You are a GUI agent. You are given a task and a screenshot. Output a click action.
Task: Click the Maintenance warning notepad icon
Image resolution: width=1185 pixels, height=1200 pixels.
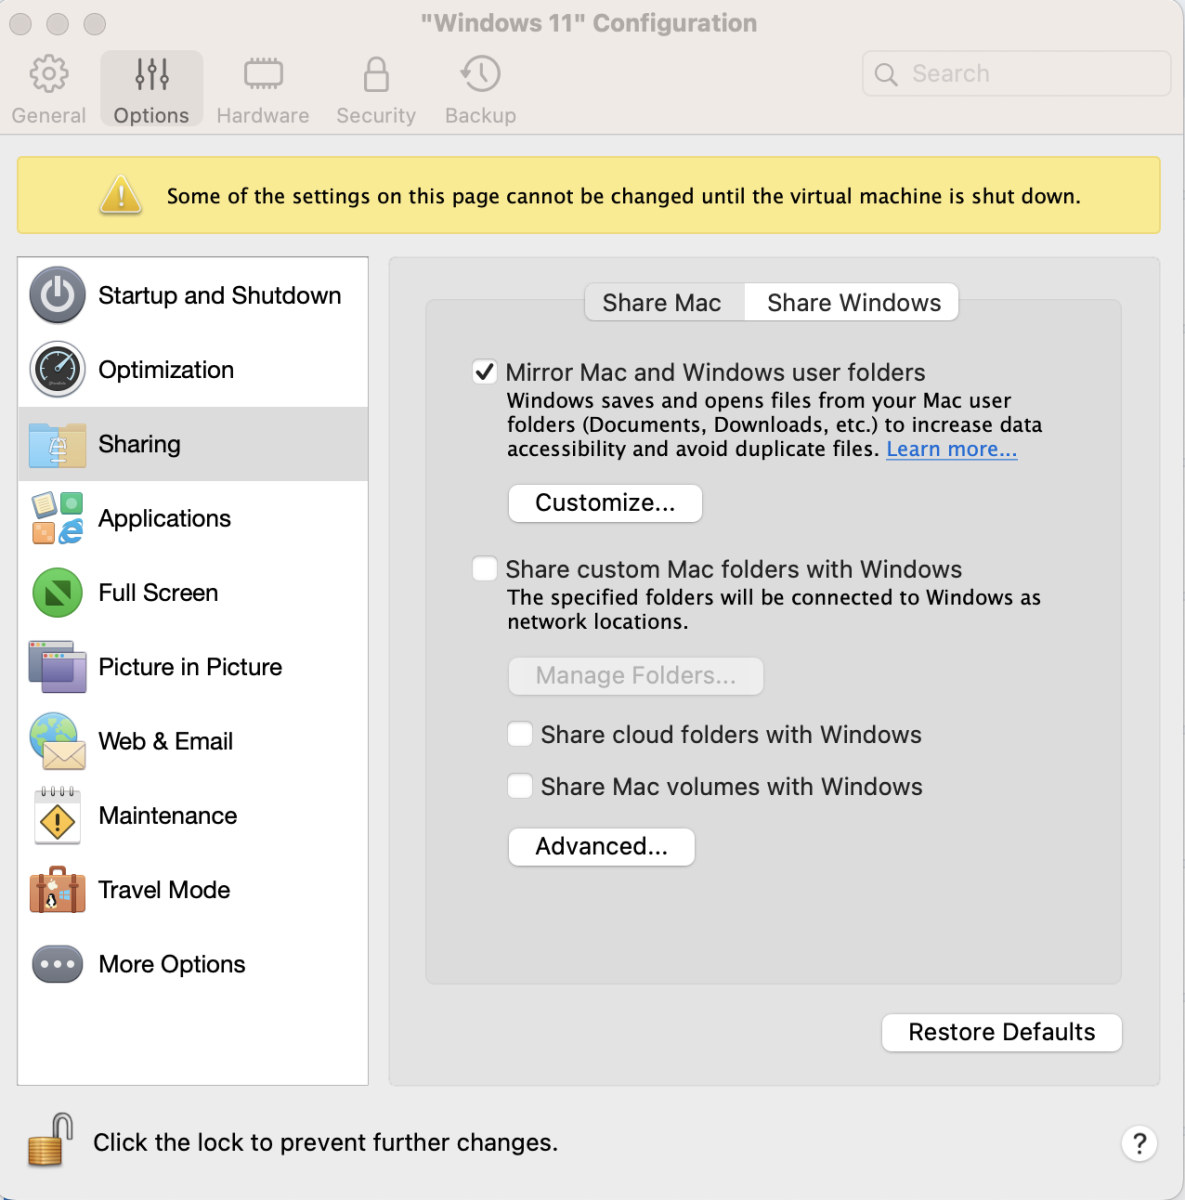click(57, 815)
